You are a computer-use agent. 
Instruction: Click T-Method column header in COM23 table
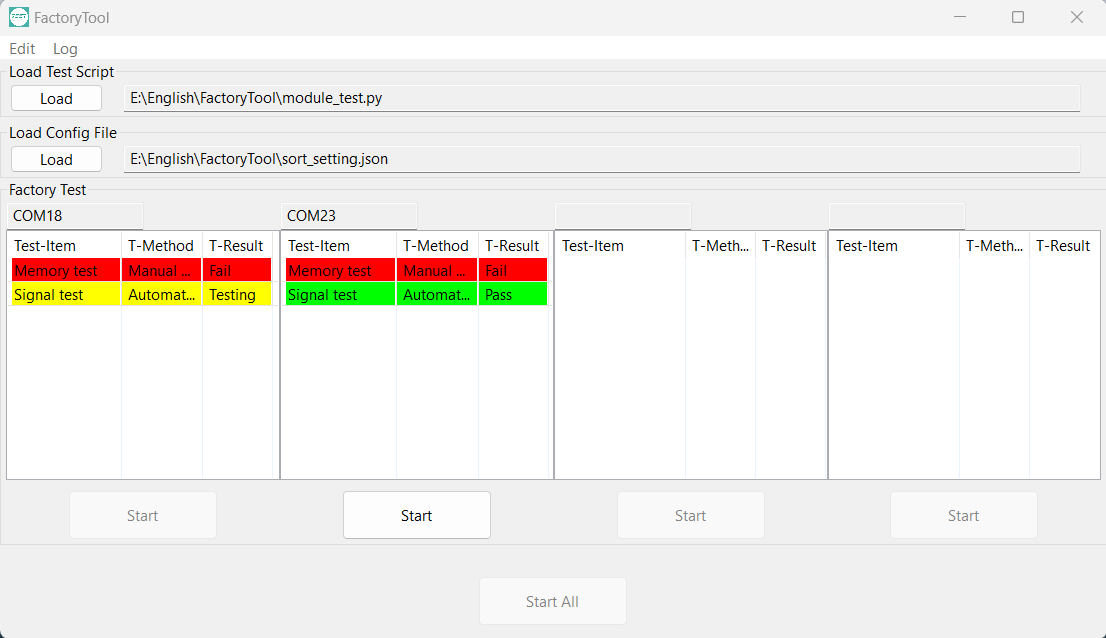436,246
